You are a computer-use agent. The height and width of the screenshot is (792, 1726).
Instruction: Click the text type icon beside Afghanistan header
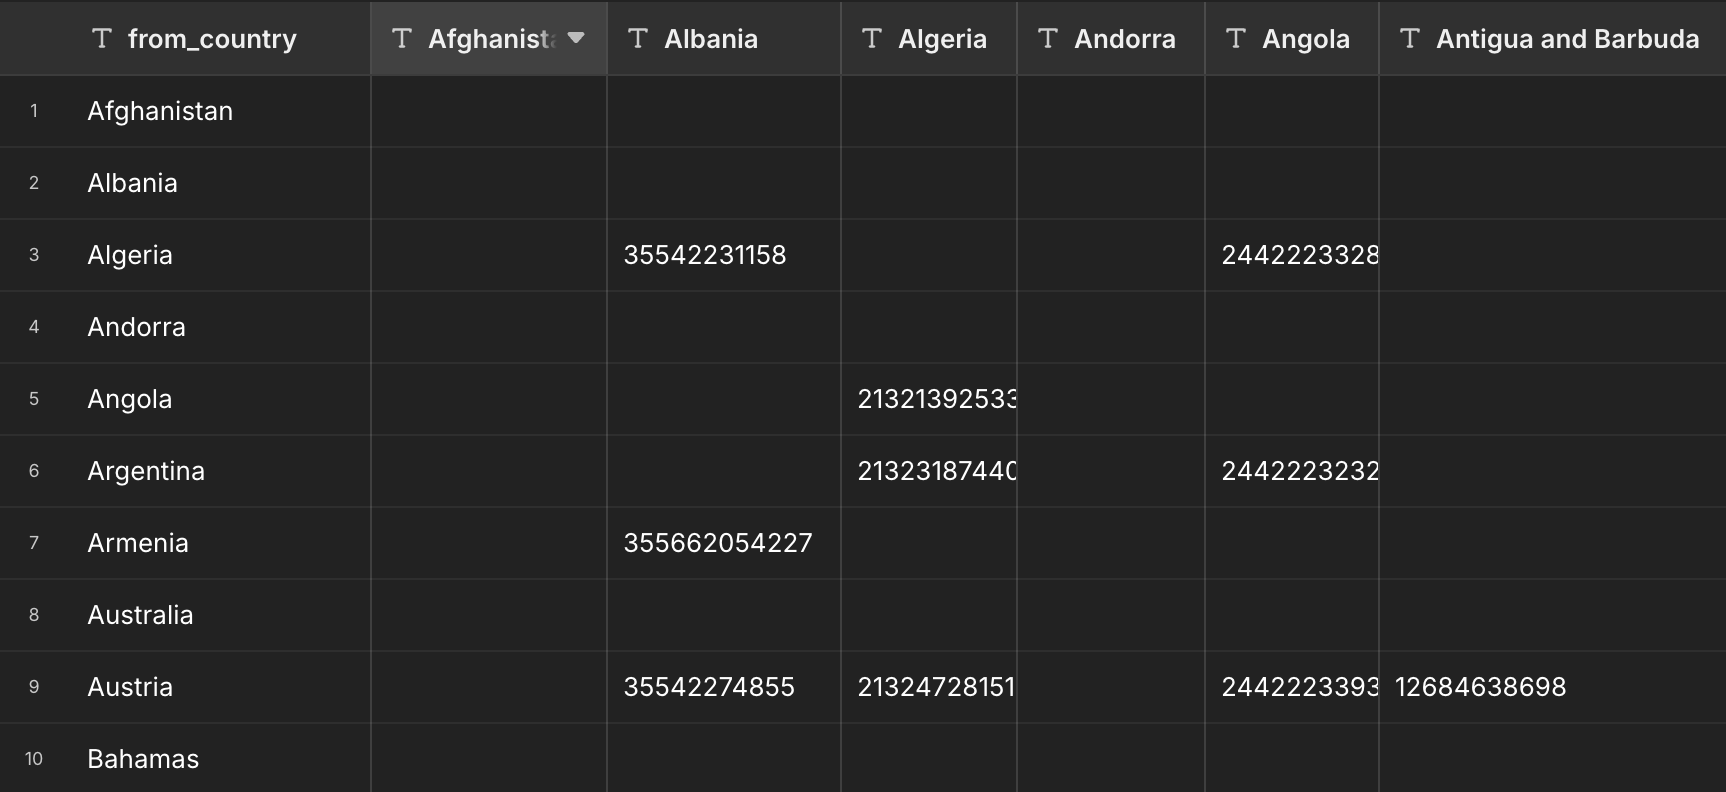click(402, 39)
